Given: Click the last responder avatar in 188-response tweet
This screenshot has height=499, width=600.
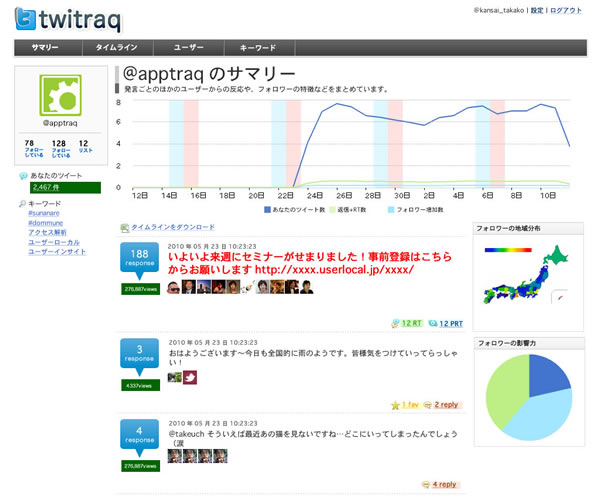Looking at the screenshot, I should click(x=307, y=287).
